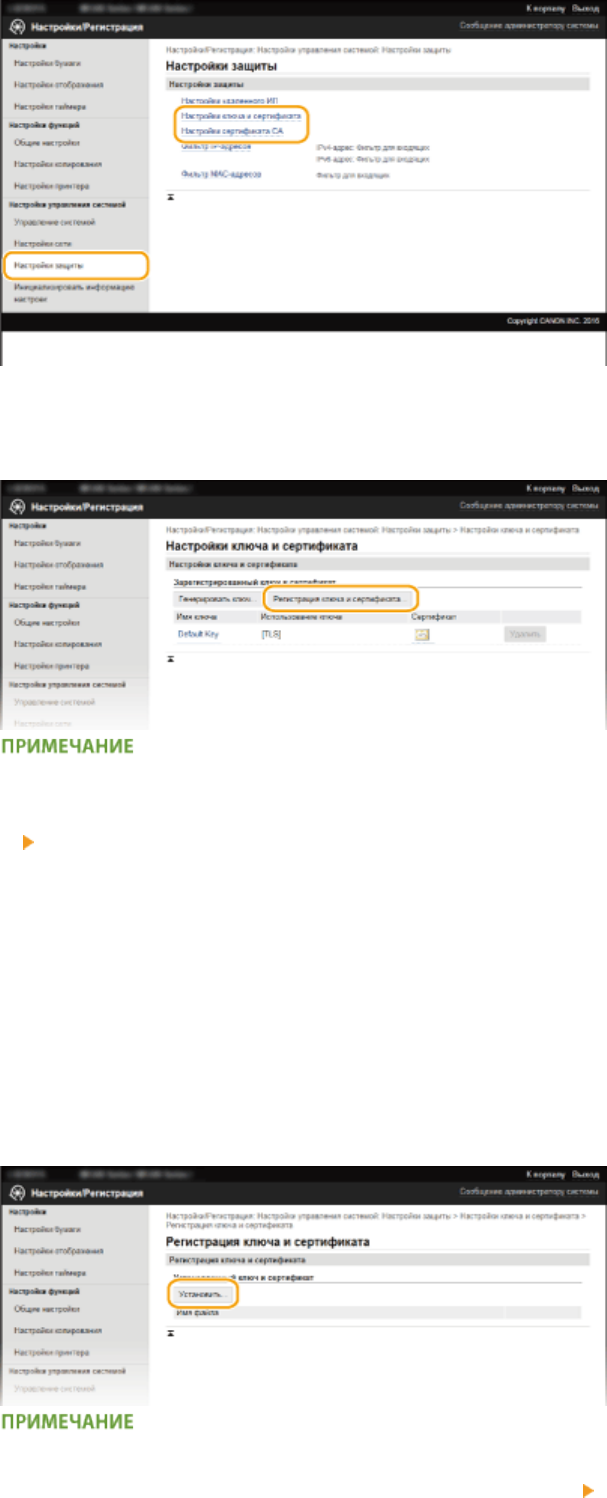Click Установить... button
Image resolution: width=607 pixels, height=1498 pixels.
pos(202,1293)
